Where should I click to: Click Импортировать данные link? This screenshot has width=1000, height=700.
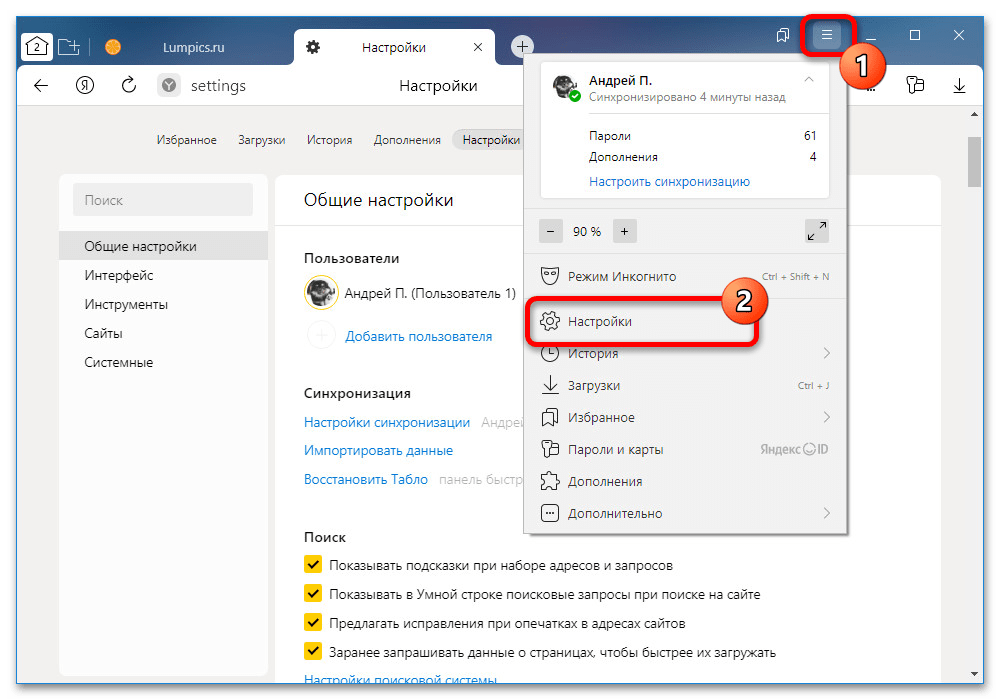click(378, 450)
